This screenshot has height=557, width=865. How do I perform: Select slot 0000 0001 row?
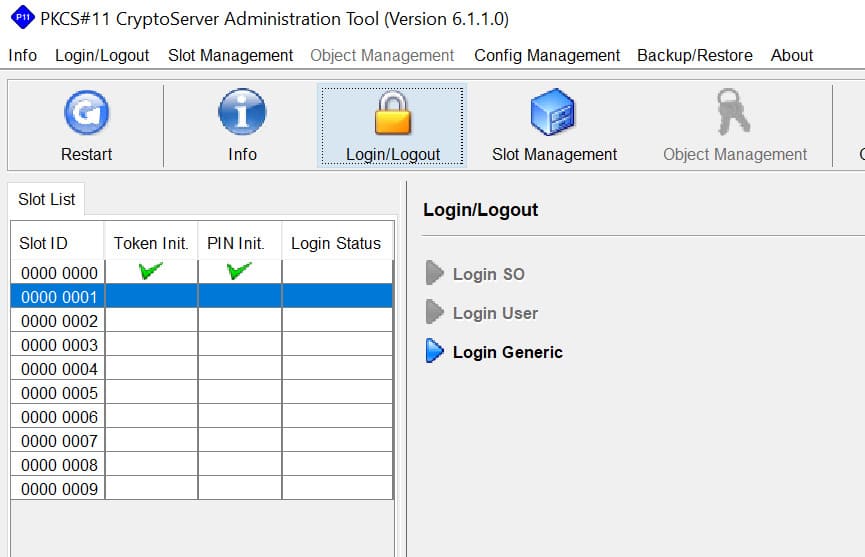[202, 296]
